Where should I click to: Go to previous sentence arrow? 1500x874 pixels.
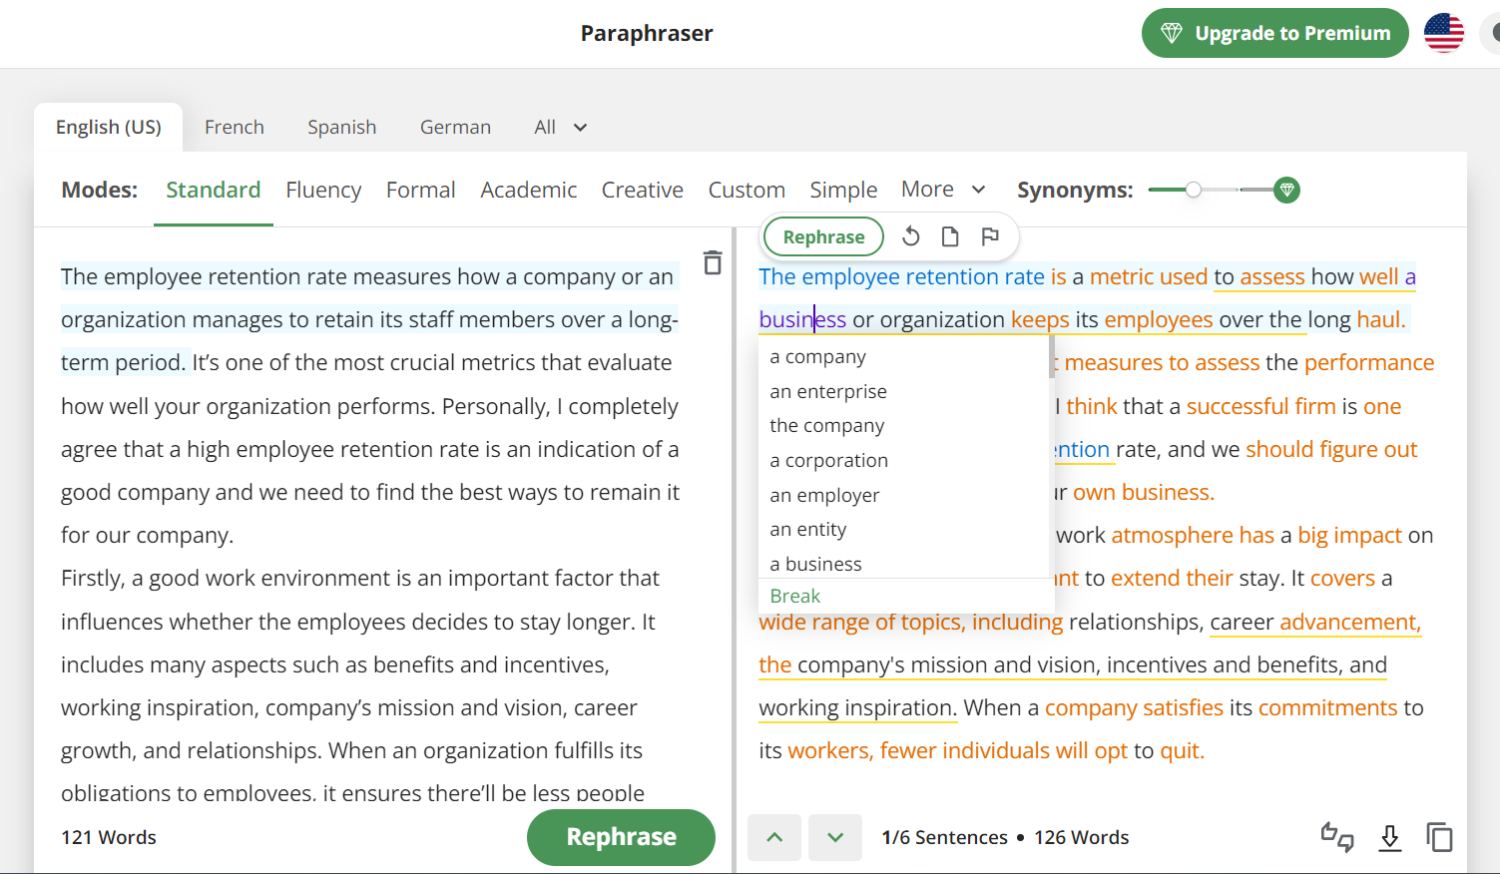pos(774,837)
